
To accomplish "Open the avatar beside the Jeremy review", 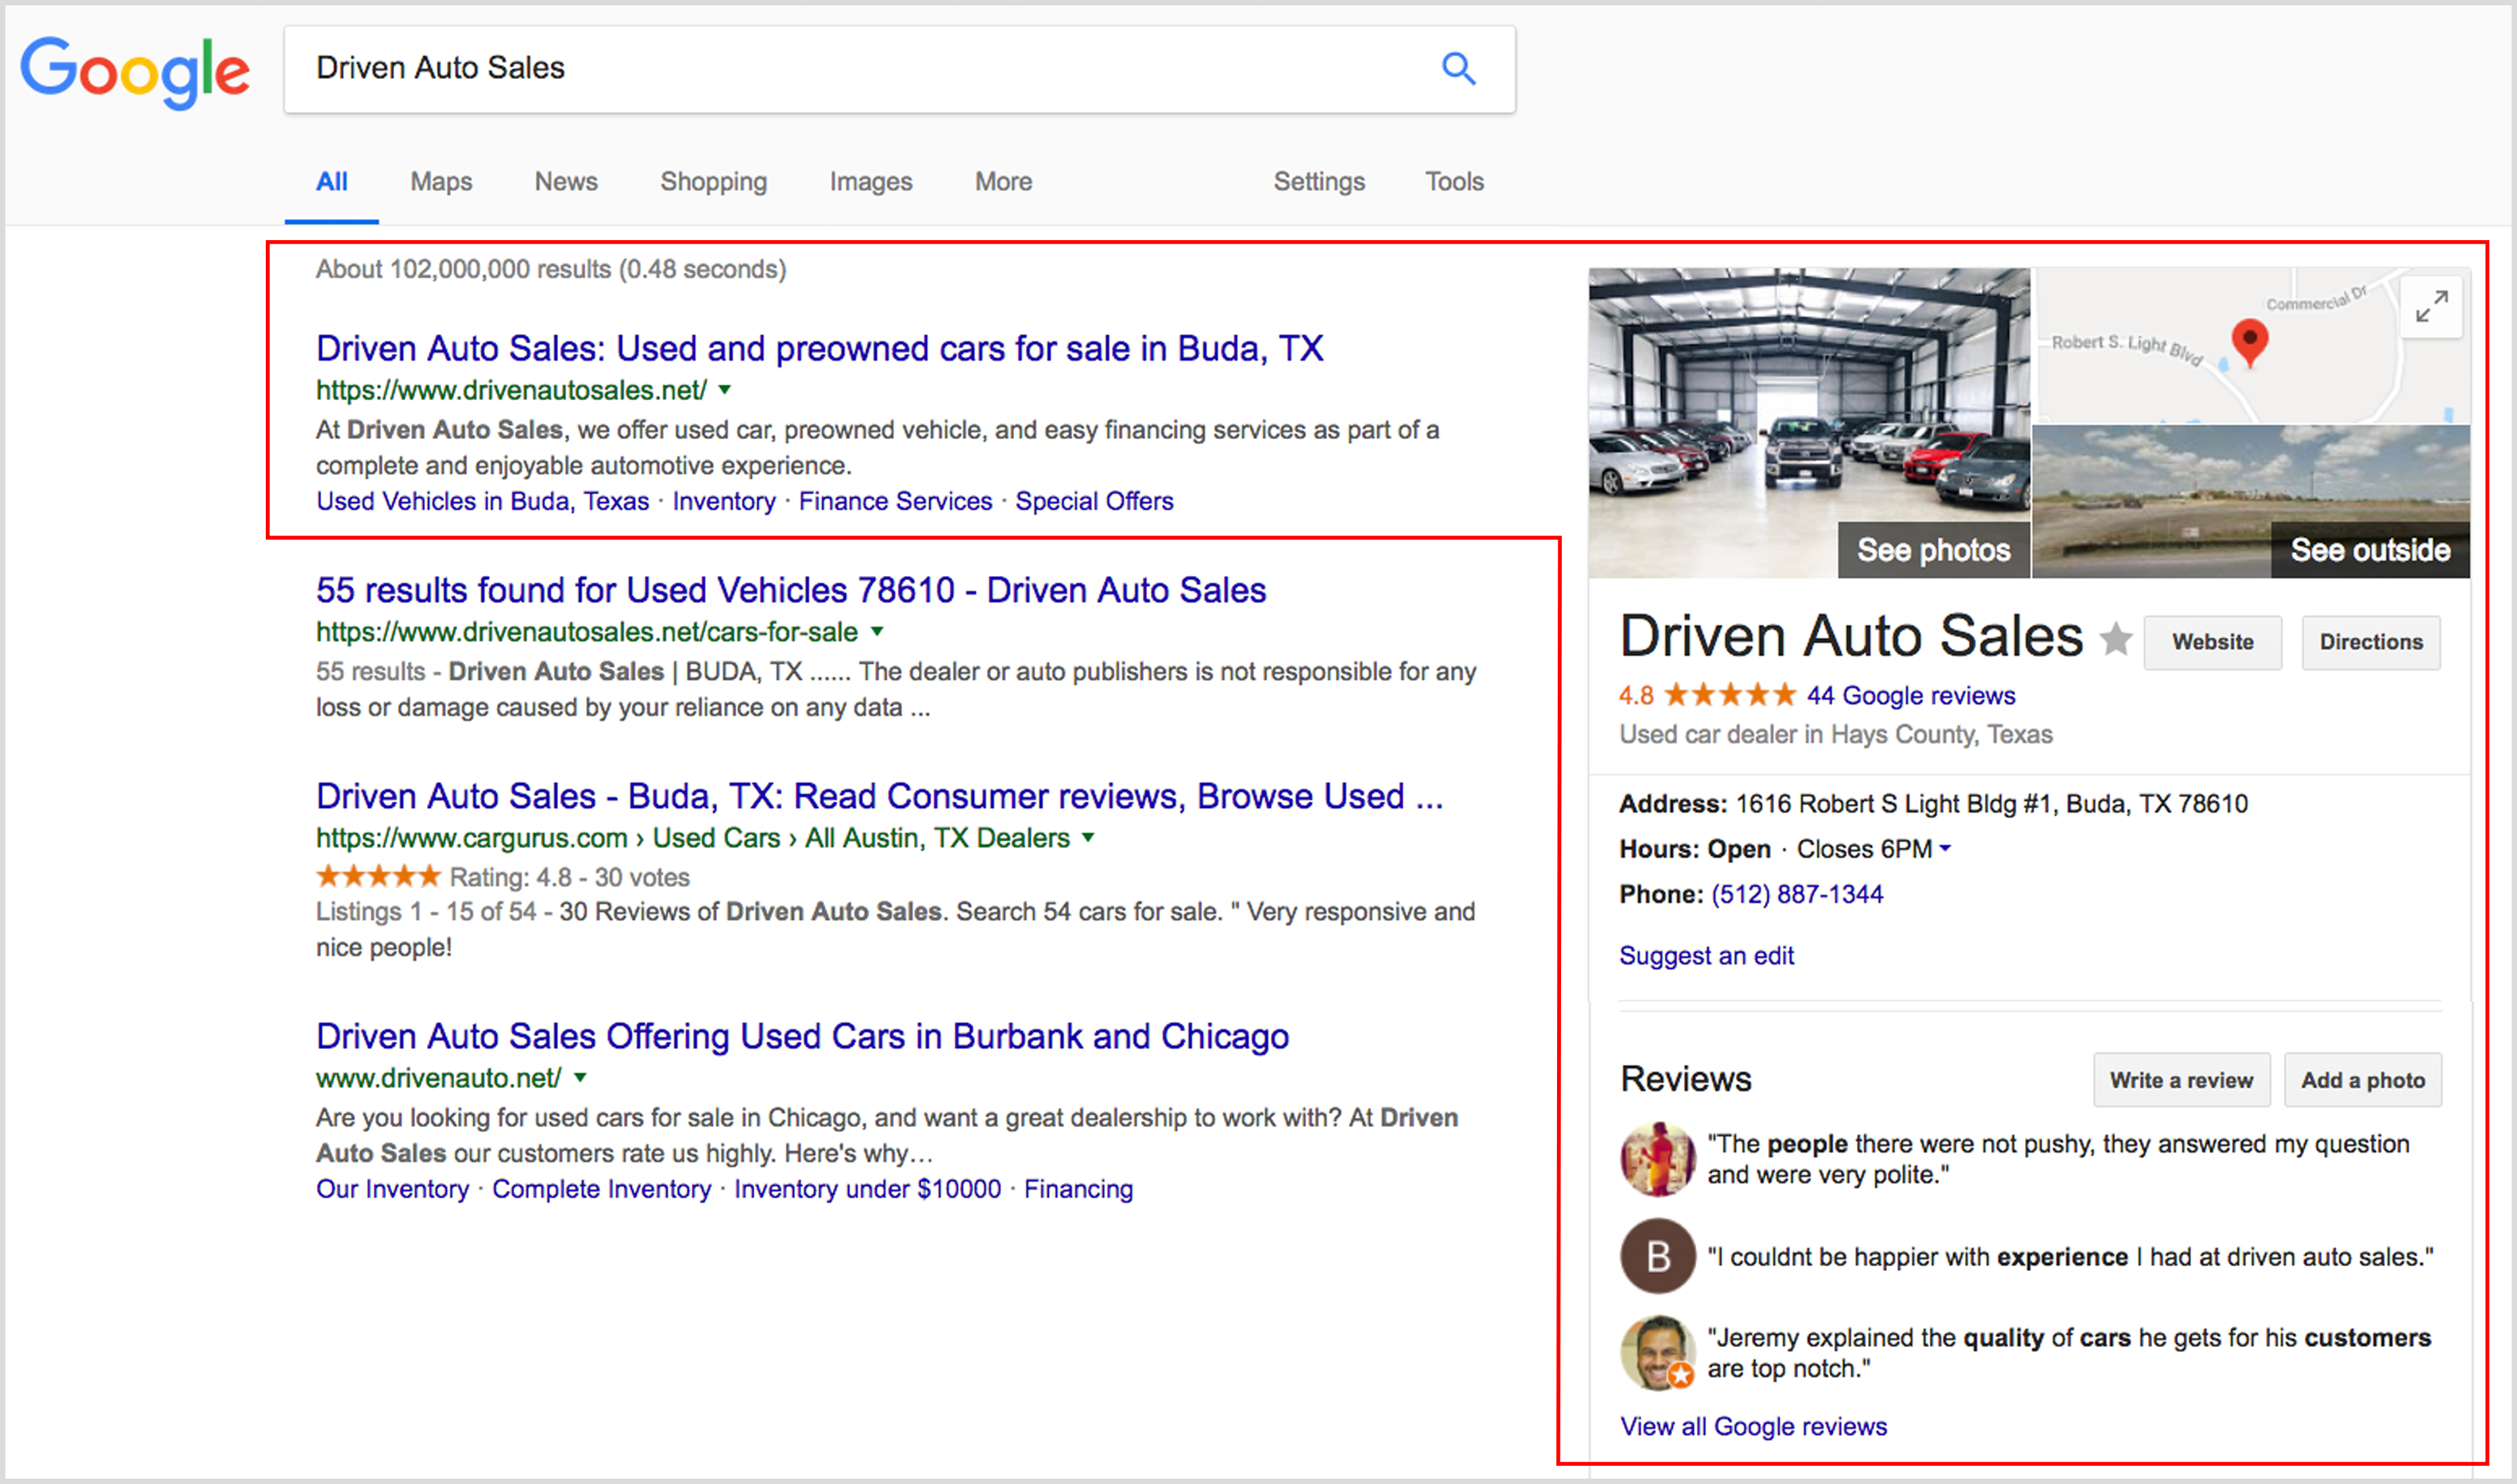I will pyautogui.click(x=1657, y=1352).
